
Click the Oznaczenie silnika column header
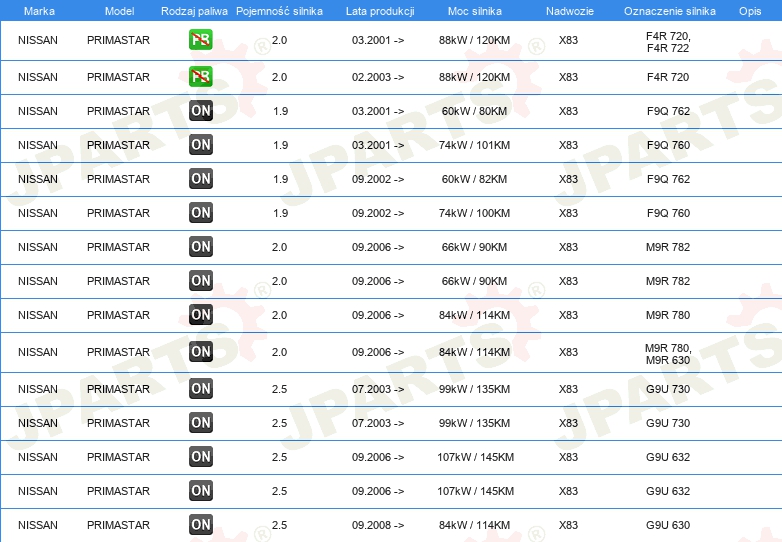(669, 11)
